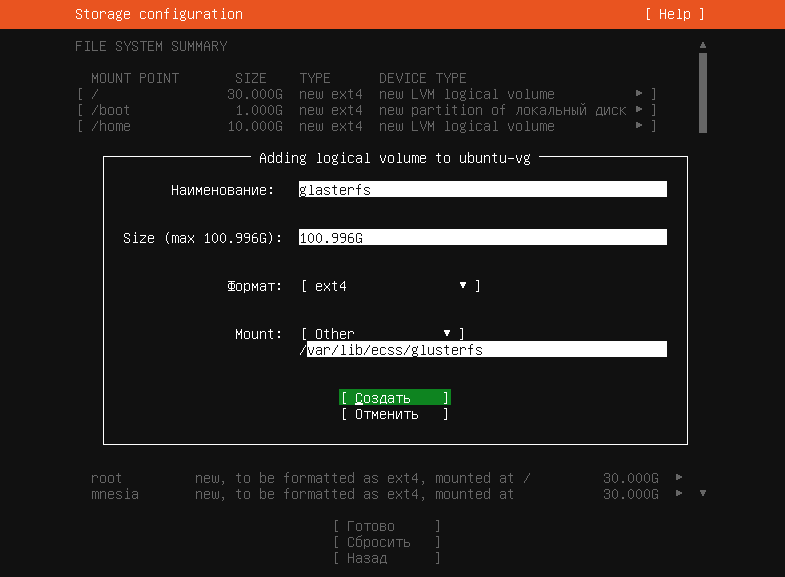Expand the /home mount point row arrow
785x577 pixels.
click(639, 125)
